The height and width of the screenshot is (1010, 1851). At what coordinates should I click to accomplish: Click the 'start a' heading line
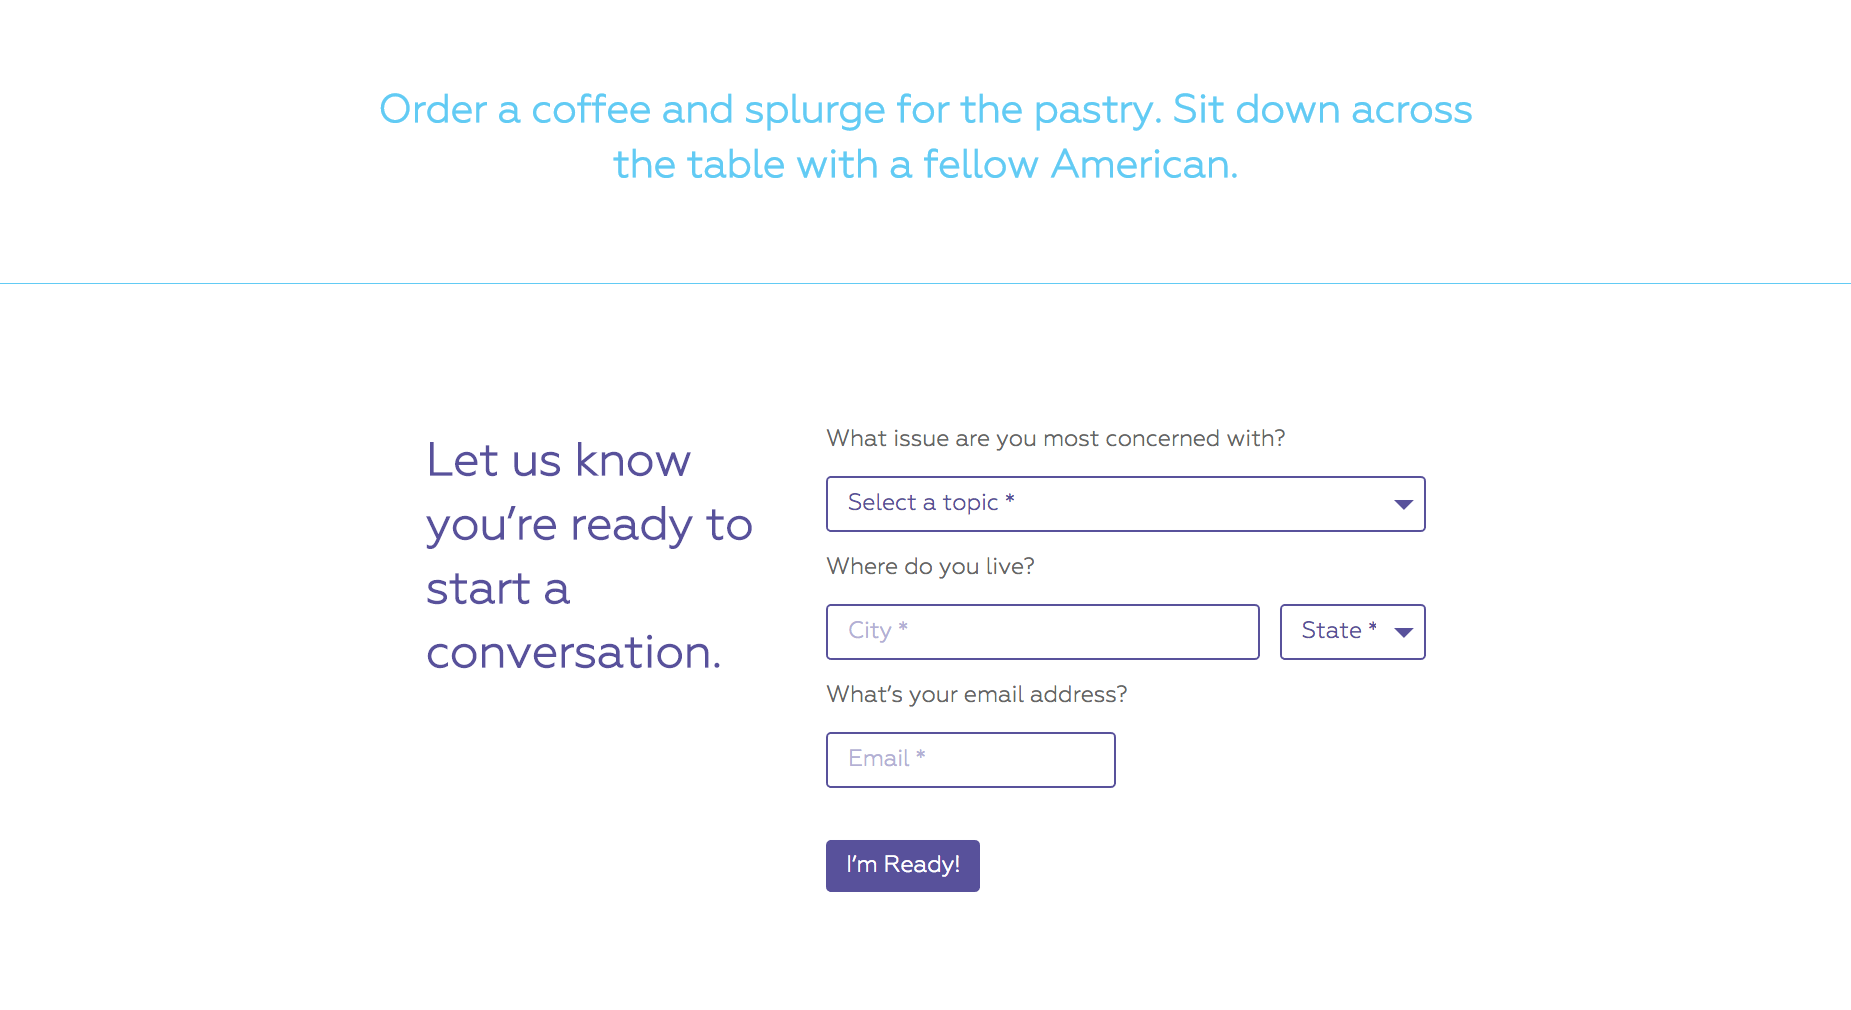click(x=497, y=589)
